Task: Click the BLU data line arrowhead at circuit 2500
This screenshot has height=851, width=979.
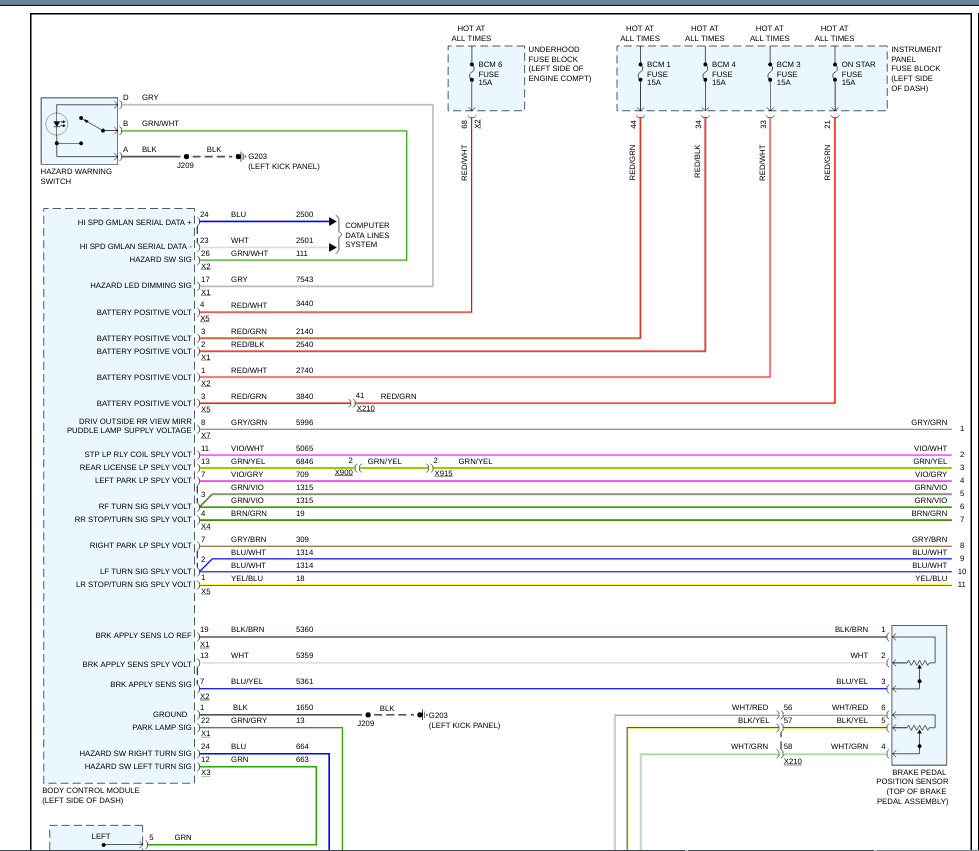Action: point(333,222)
